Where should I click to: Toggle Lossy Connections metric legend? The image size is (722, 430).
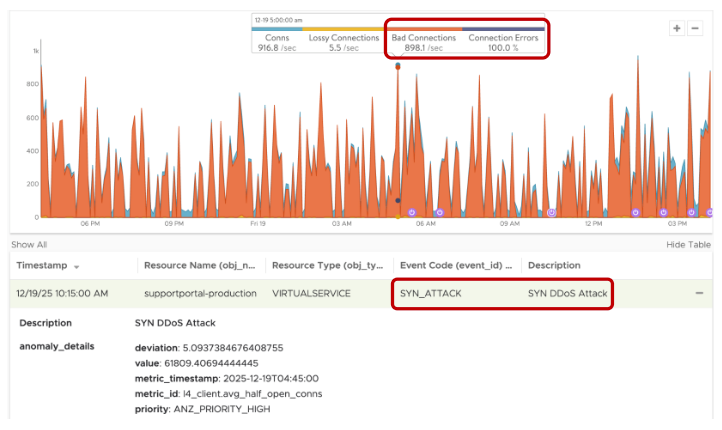point(344,42)
